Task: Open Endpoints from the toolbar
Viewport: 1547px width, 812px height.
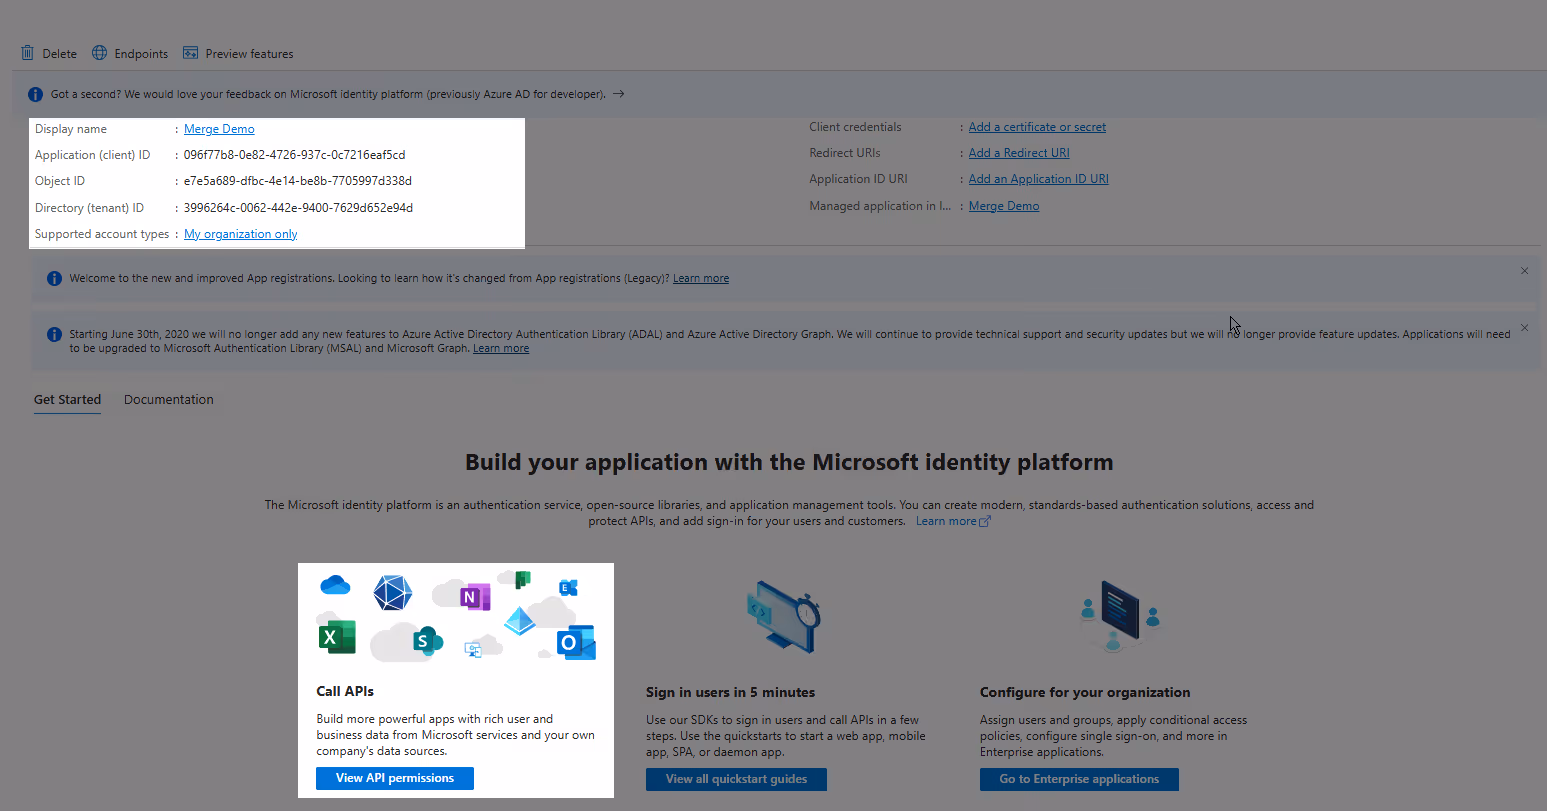Action: click(130, 54)
